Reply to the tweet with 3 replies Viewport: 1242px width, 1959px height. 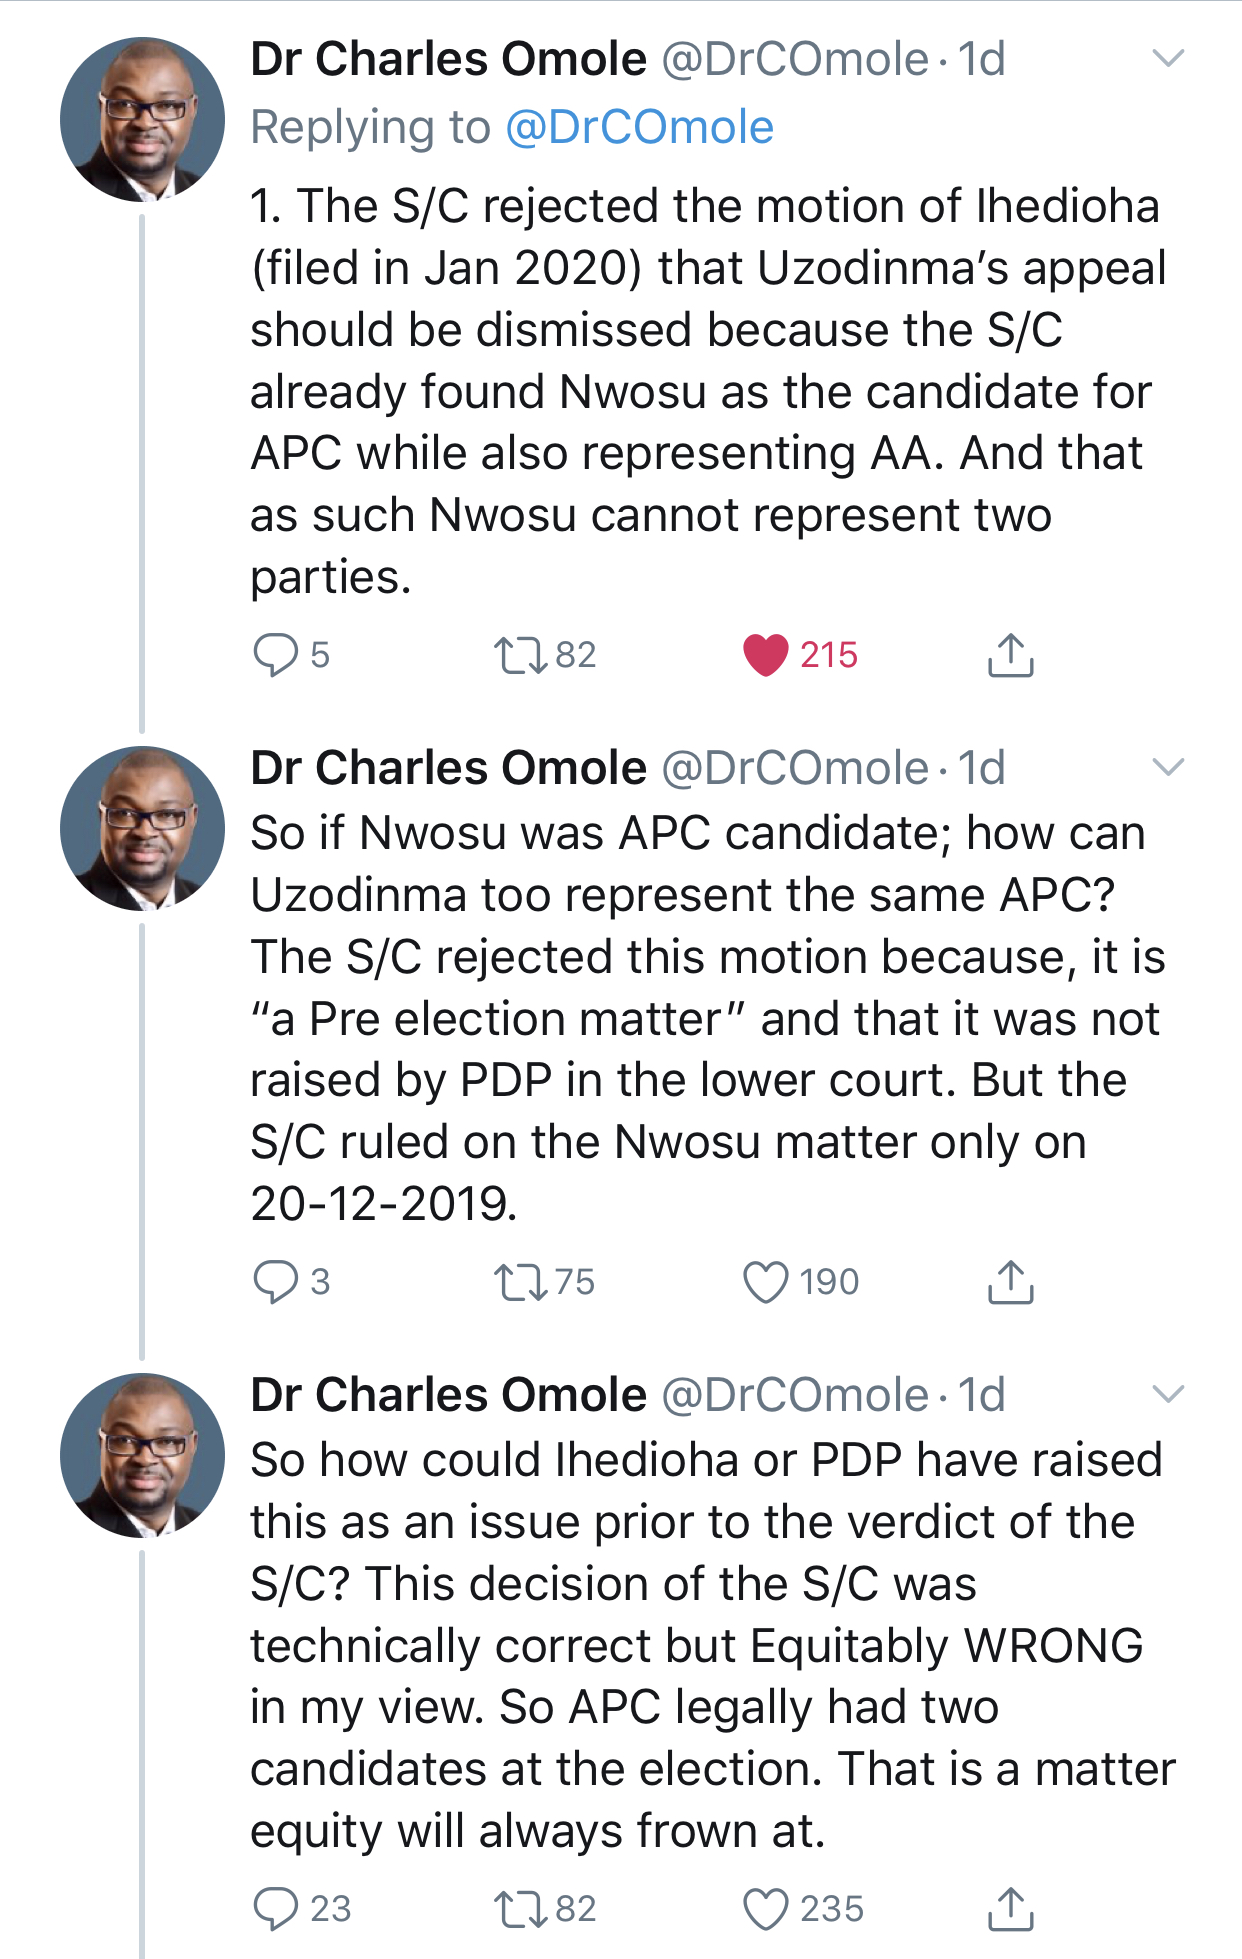276,1282
